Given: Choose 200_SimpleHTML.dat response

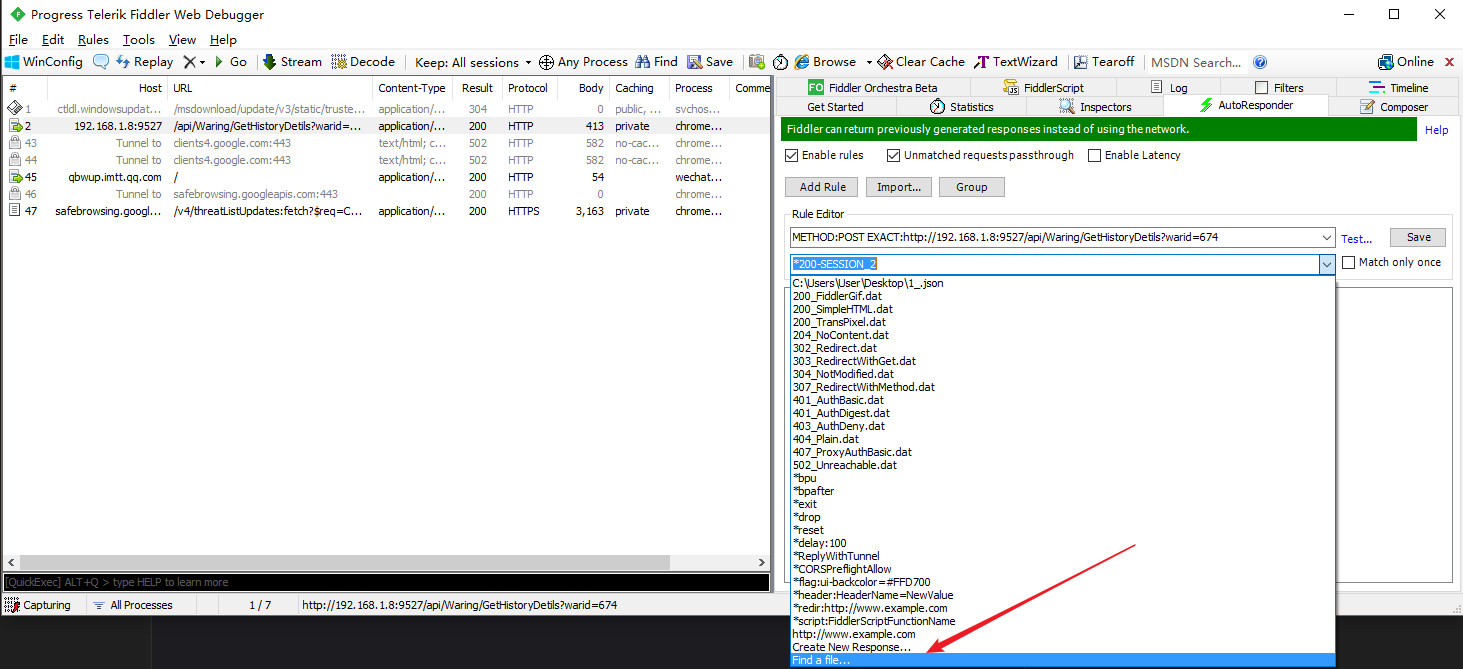Looking at the screenshot, I should coord(1062,309).
